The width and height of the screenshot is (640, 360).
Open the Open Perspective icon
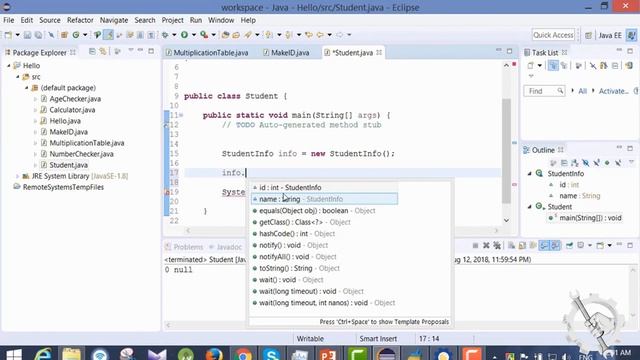588,36
